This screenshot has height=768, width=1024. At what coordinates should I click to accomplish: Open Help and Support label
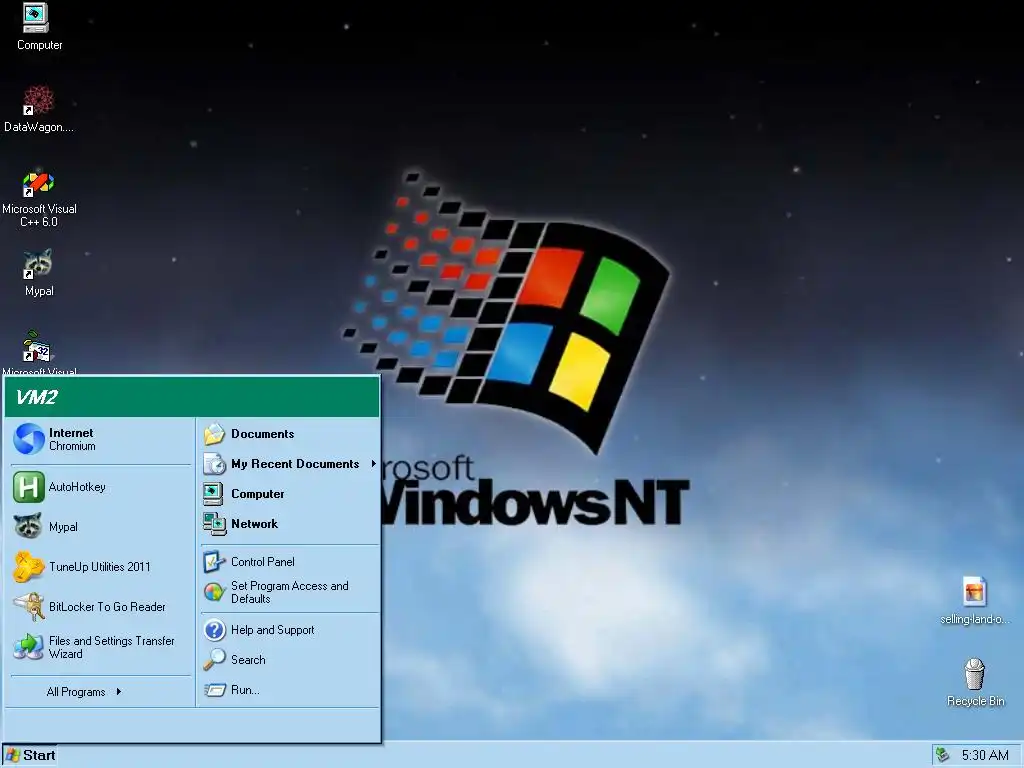click(x=272, y=630)
